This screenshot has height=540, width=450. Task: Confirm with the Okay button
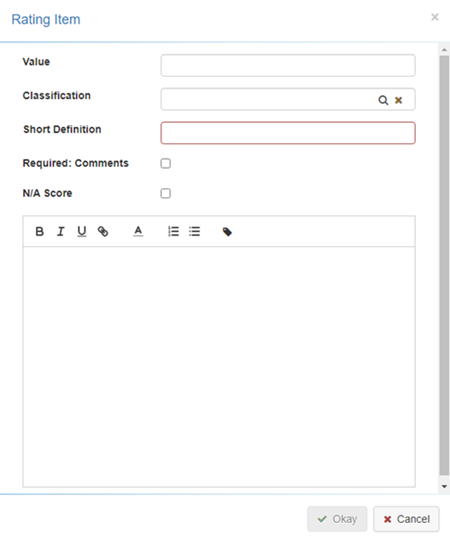tap(337, 519)
